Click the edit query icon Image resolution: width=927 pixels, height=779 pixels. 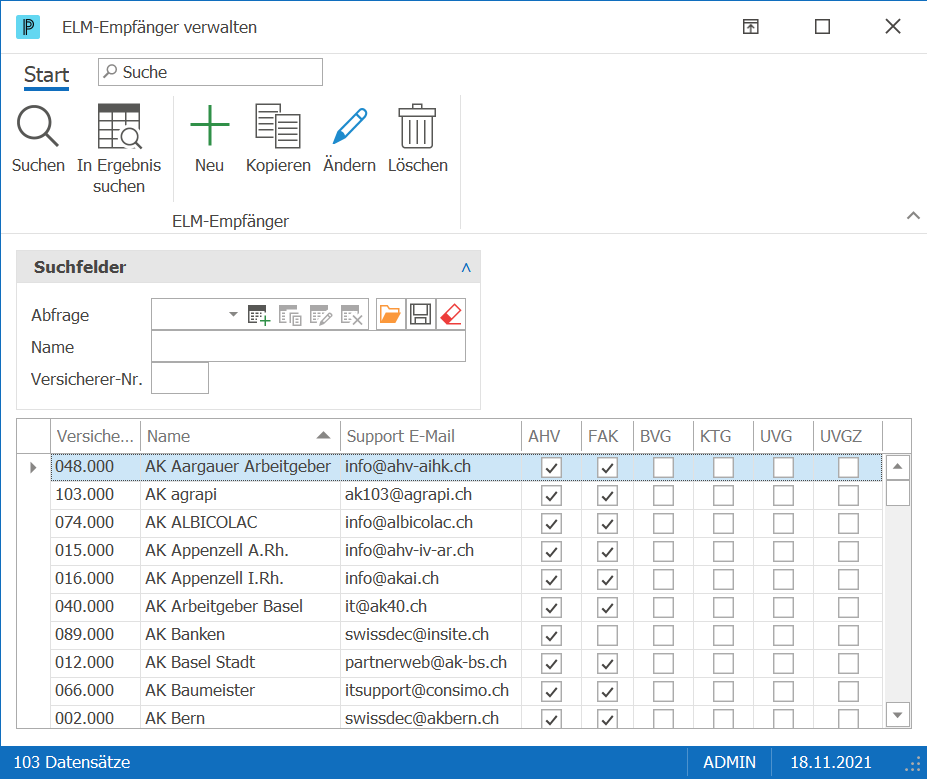click(321, 315)
